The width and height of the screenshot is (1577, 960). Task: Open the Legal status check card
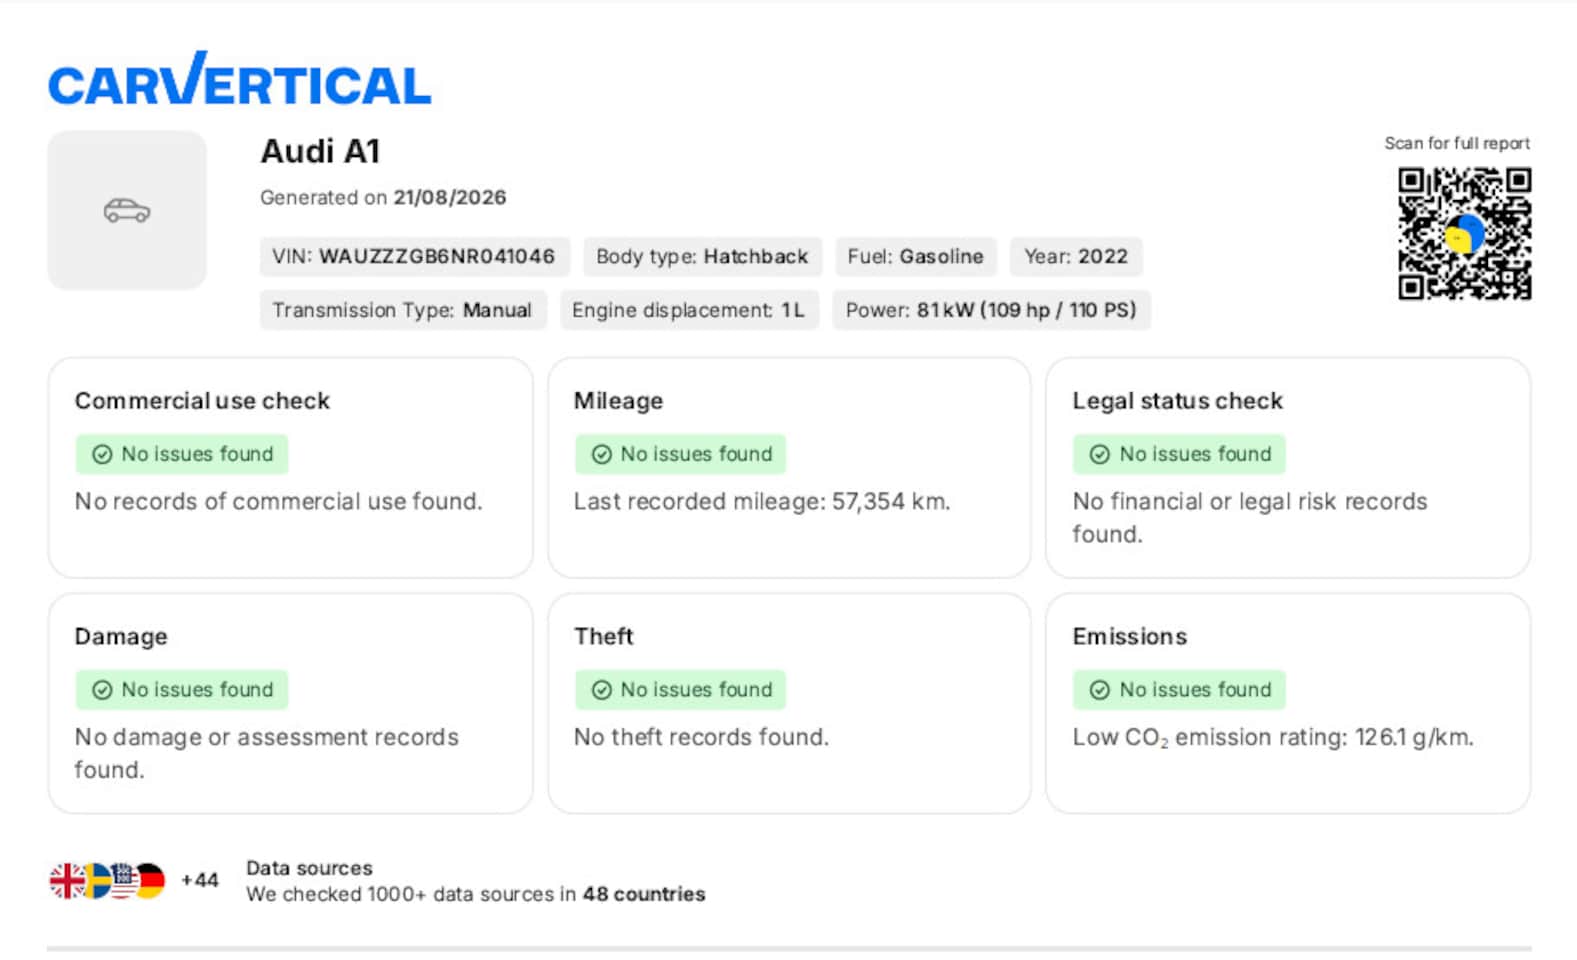pyautogui.click(x=1288, y=468)
